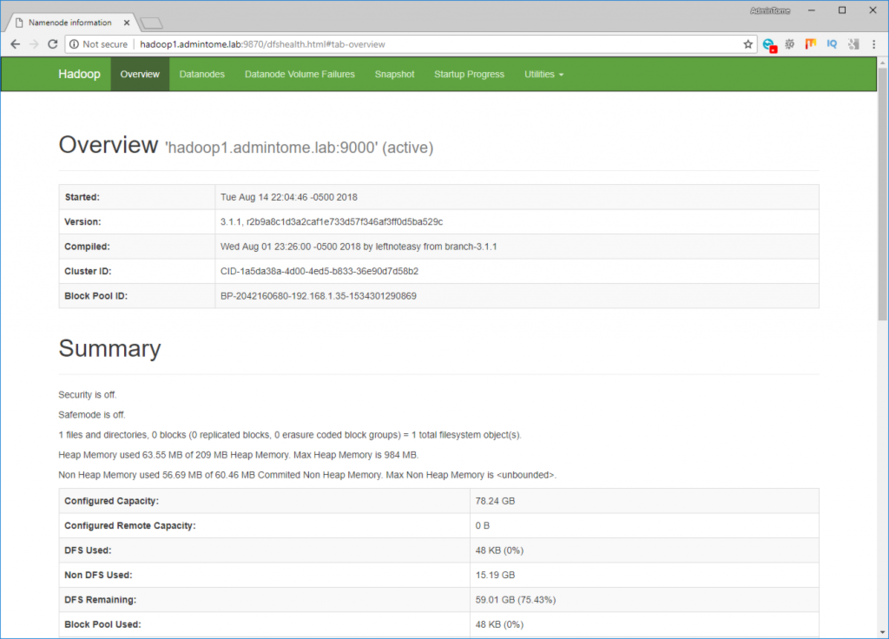
Task: Click the 'Security is off.' text
Action: 87,395
